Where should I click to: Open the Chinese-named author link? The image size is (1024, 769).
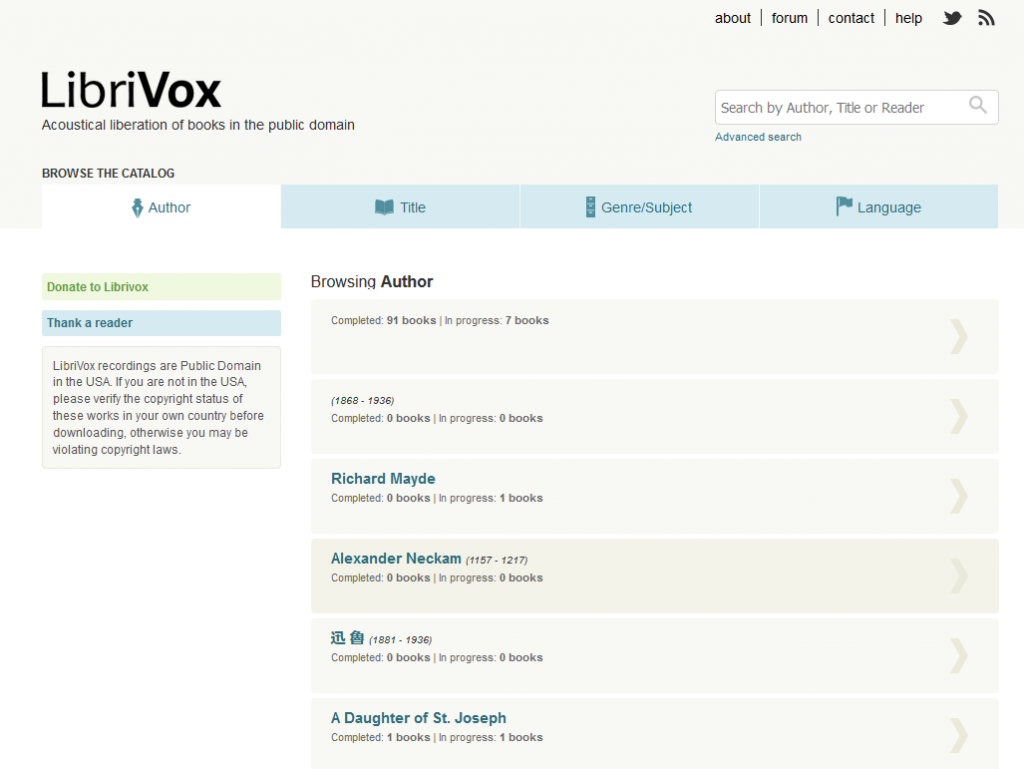click(x=347, y=638)
